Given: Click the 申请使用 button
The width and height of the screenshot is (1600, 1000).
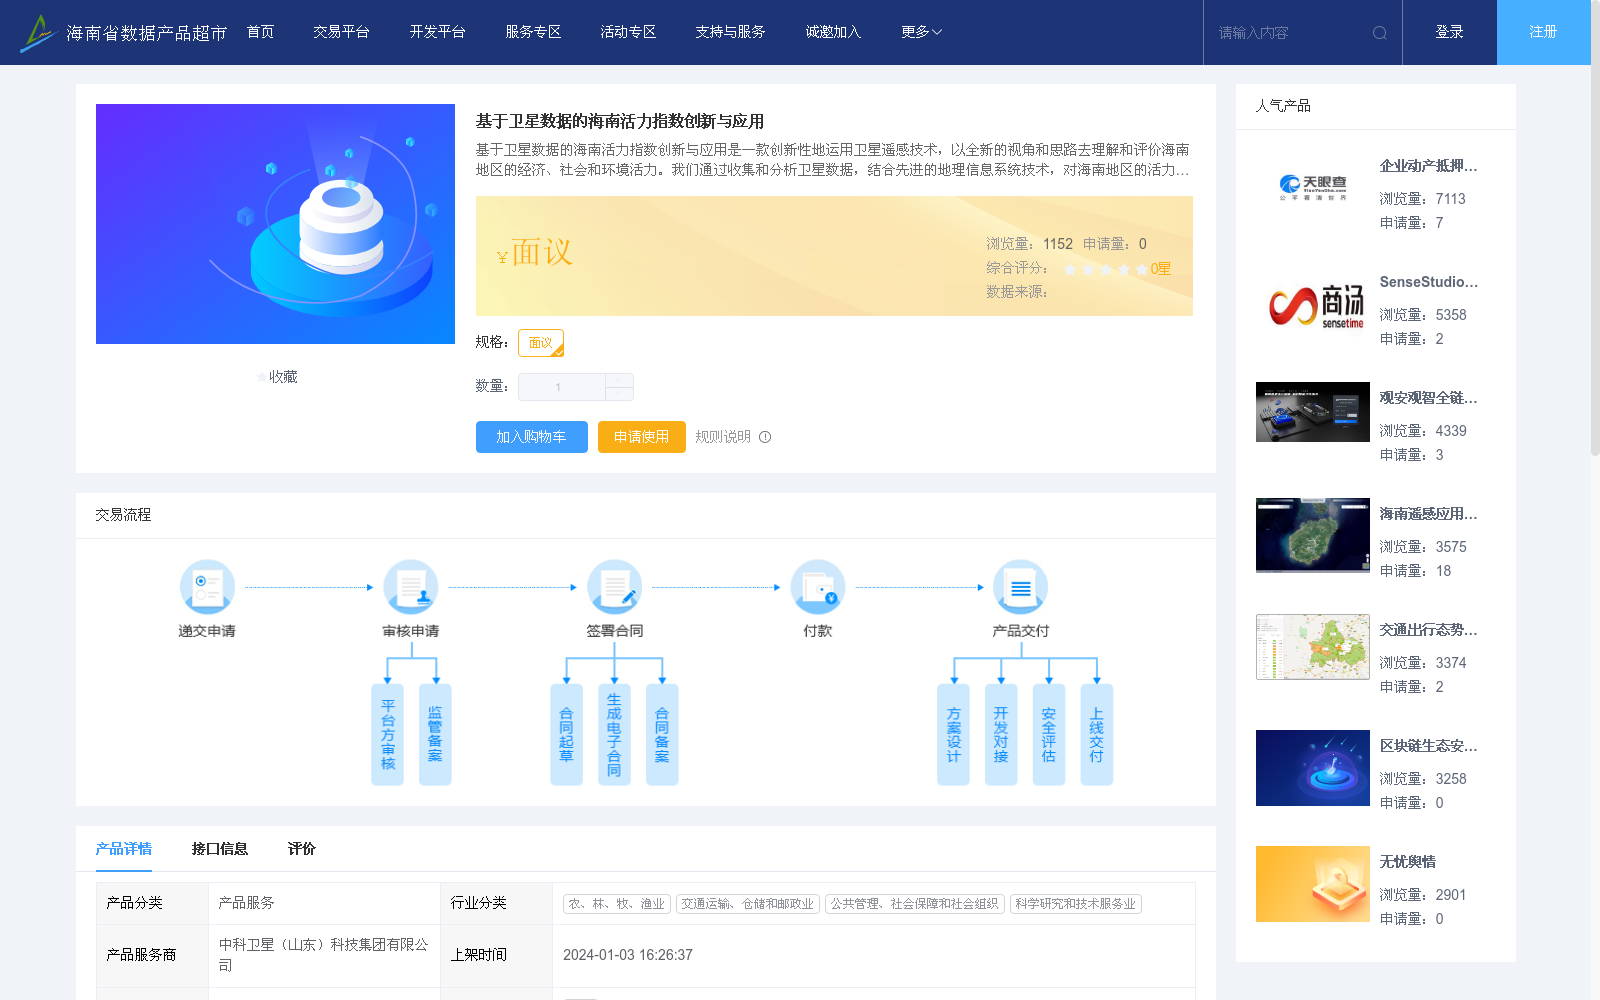Looking at the screenshot, I should tap(642, 437).
